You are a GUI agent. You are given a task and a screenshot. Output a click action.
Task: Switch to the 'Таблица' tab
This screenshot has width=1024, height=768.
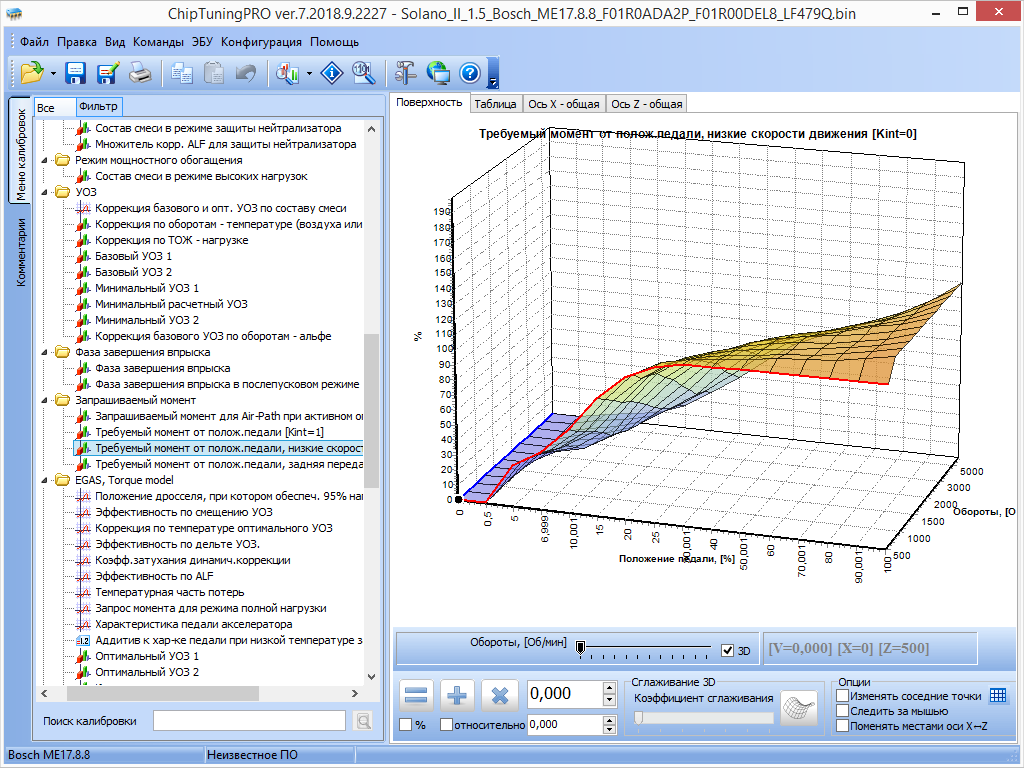(495, 104)
